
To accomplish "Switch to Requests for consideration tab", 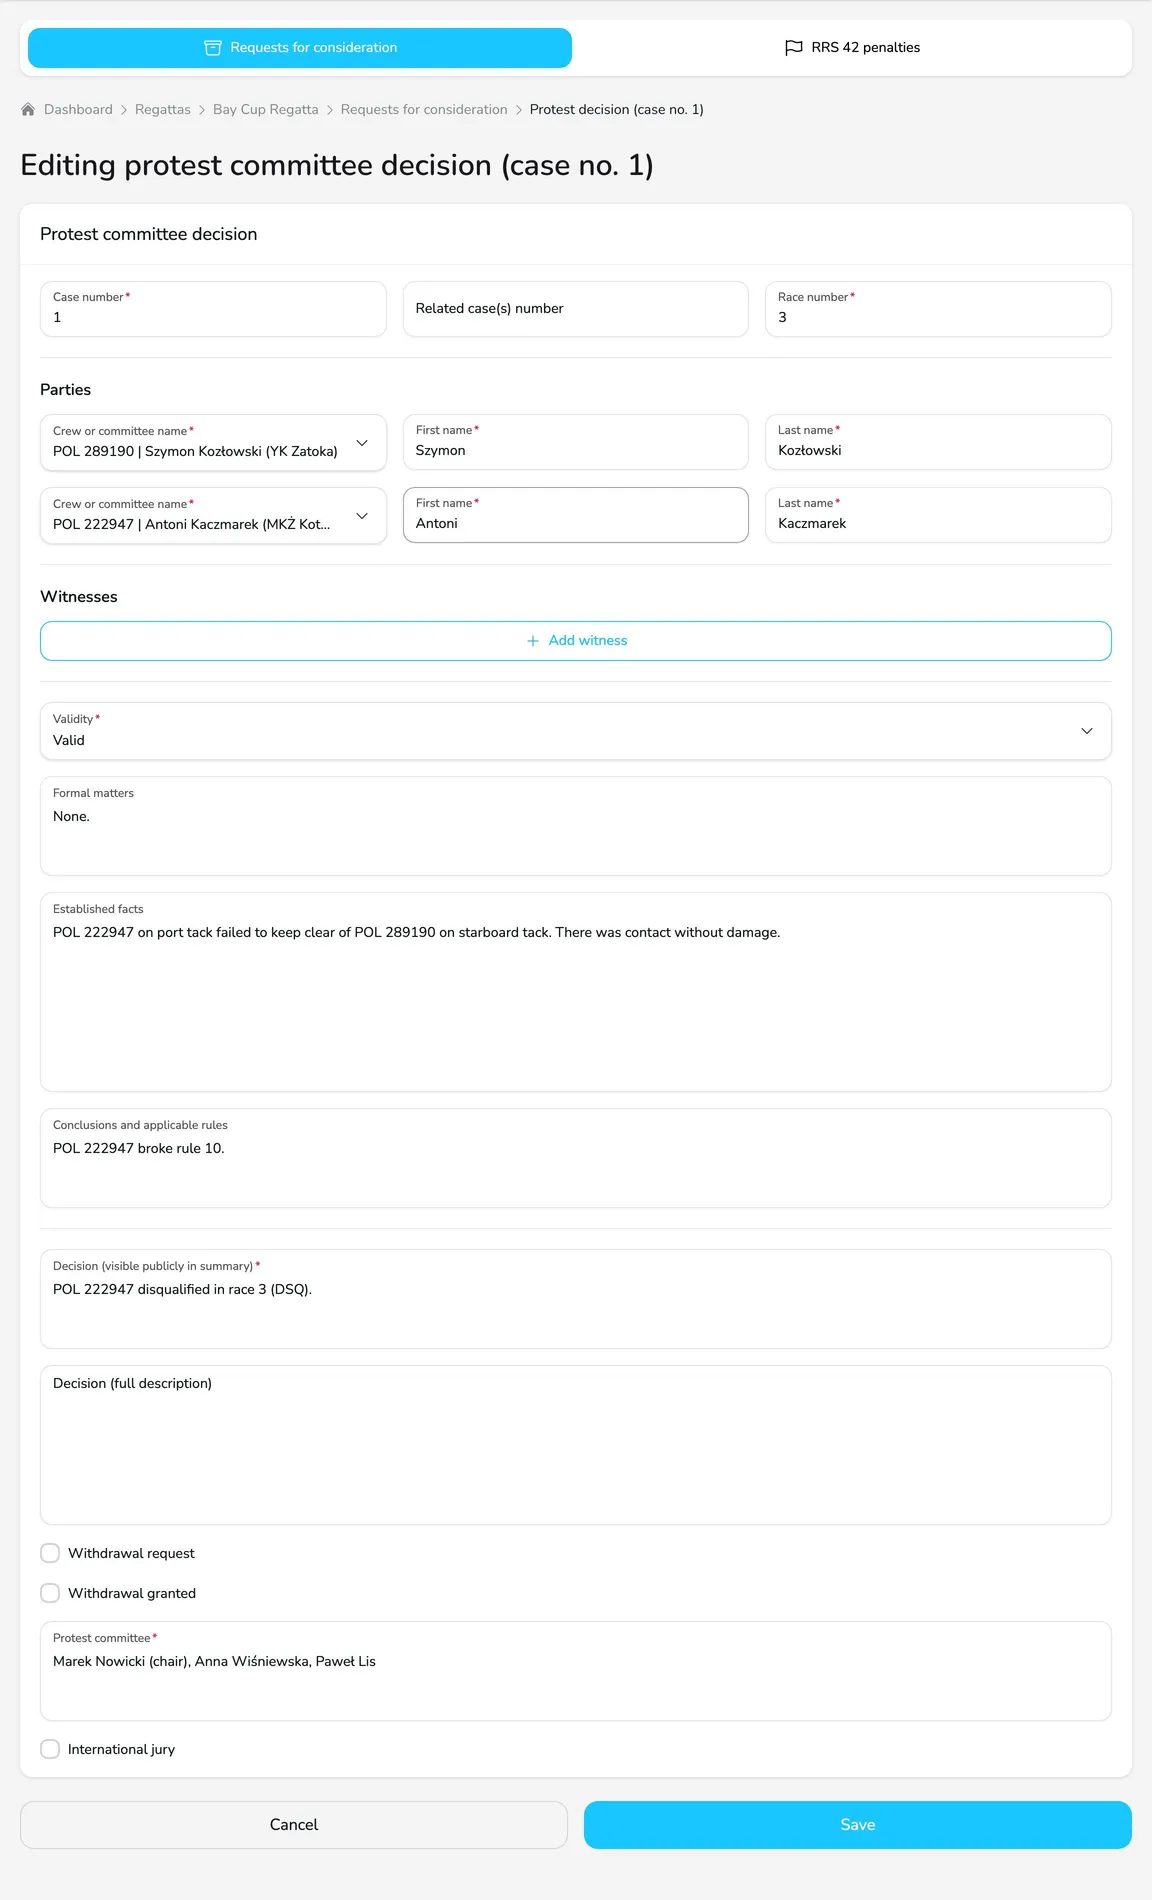I will click(300, 48).
